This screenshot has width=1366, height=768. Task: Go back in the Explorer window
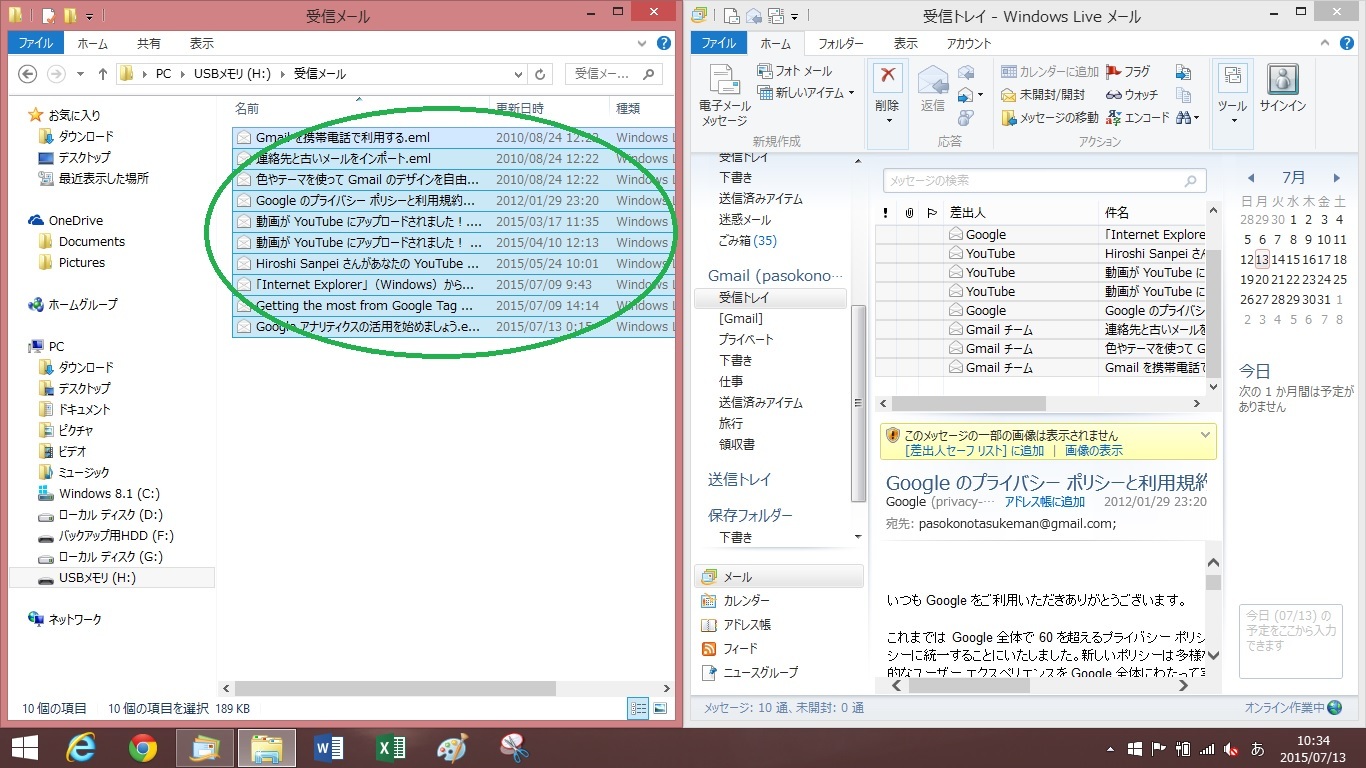coord(28,74)
